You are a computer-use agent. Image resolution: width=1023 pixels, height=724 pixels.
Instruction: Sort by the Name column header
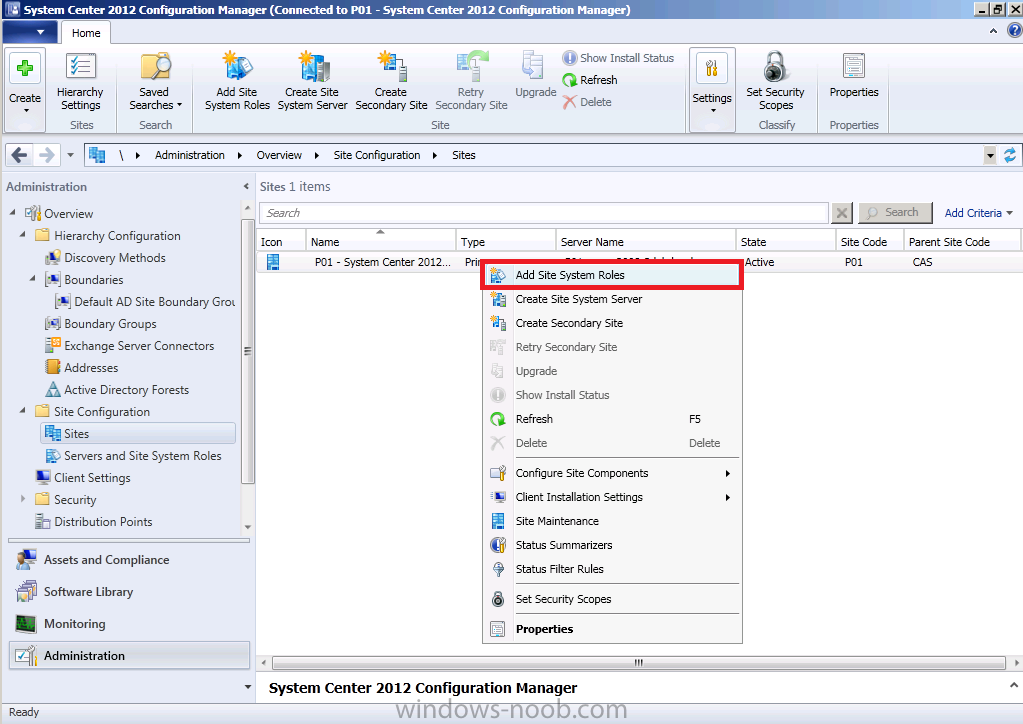[380, 241]
